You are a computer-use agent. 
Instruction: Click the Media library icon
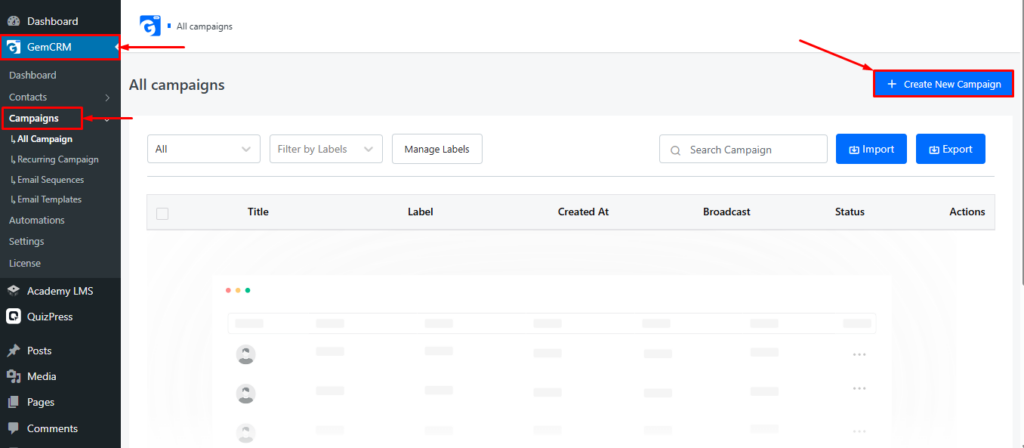(14, 377)
